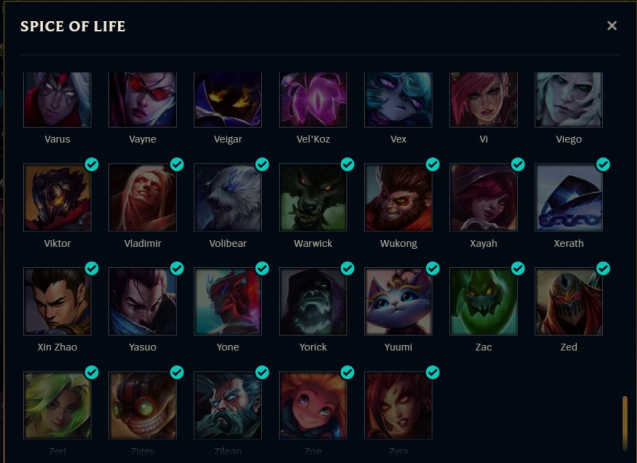Image resolution: width=637 pixels, height=463 pixels.
Task: Click the checkmark on Zyra's portrait
Action: 433,372
